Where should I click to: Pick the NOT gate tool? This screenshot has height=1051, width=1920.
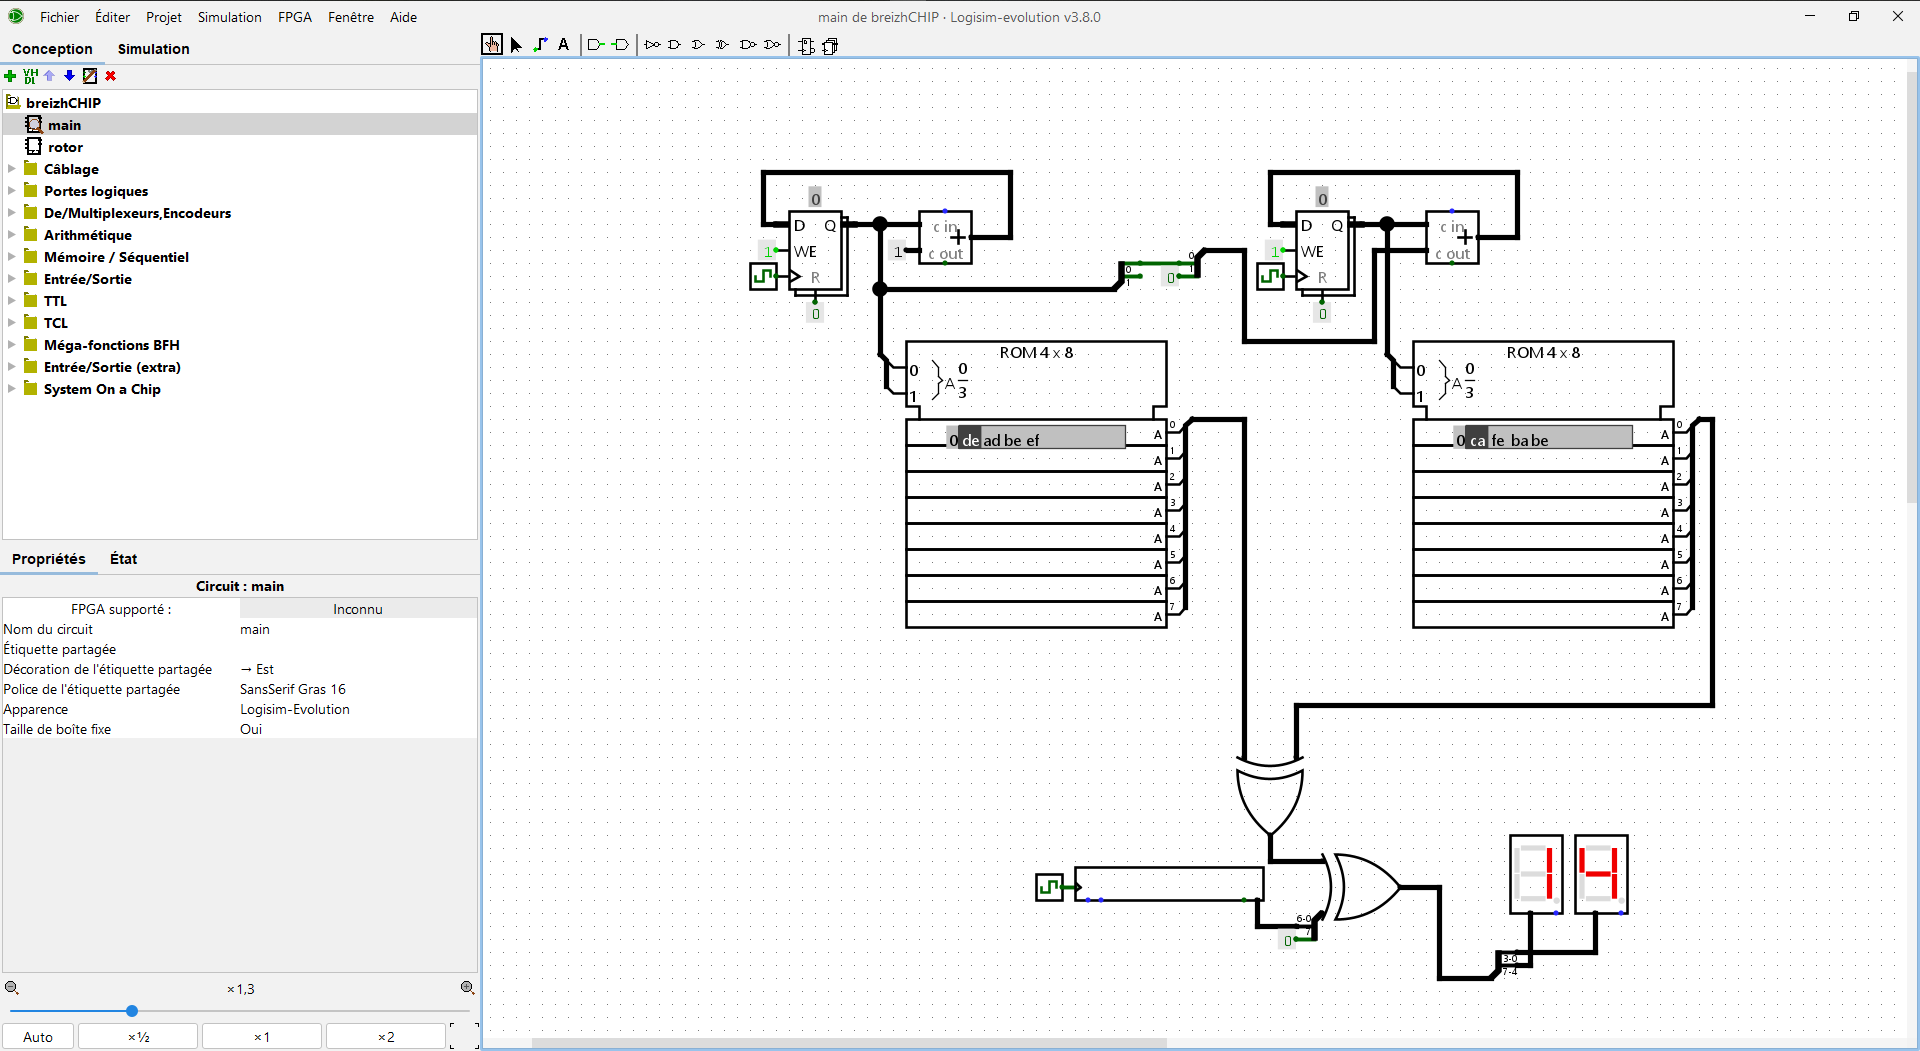tap(652, 45)
